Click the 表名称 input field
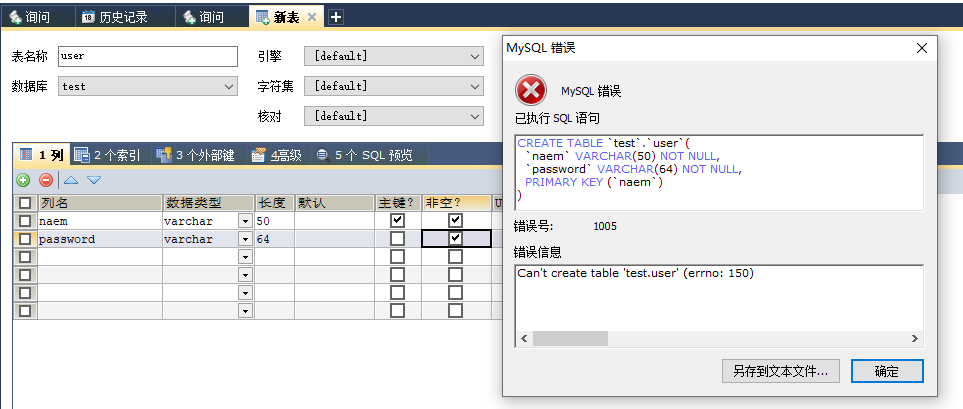Screen dimensions: 963x409 click(x=147, y=57)
